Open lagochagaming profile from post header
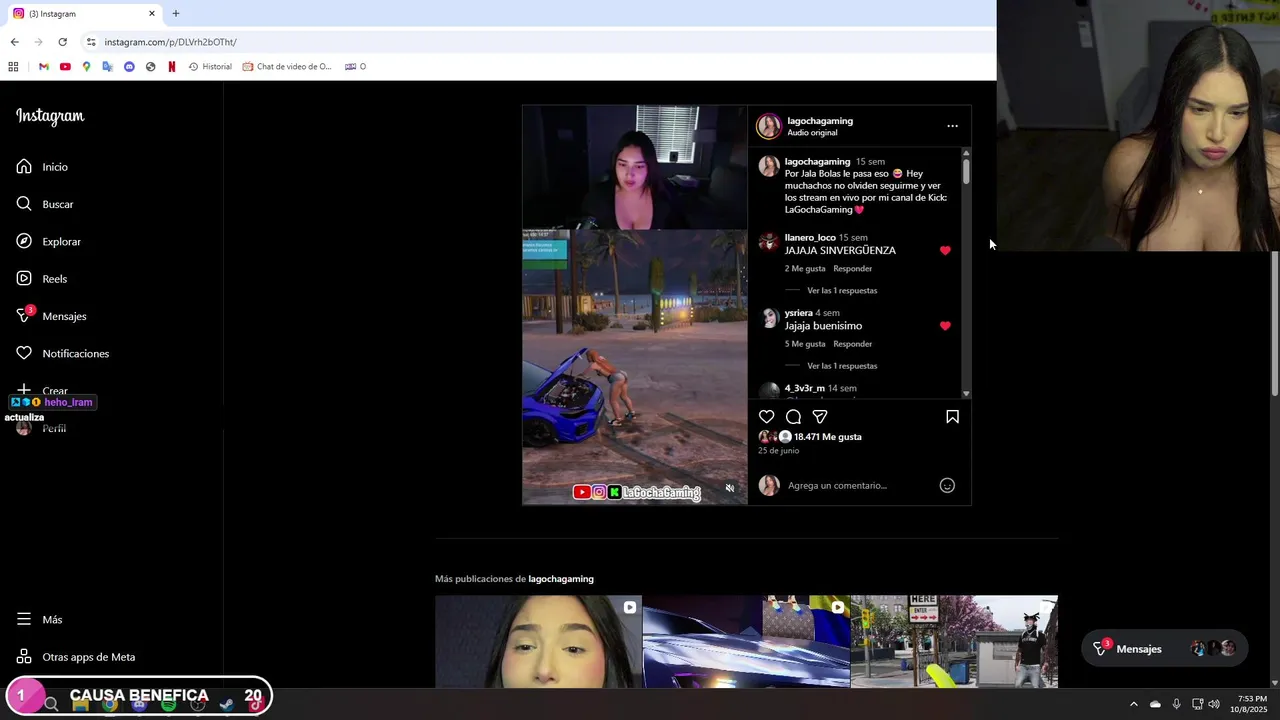Screen dimensions: 1280x720 pos(820,121)
